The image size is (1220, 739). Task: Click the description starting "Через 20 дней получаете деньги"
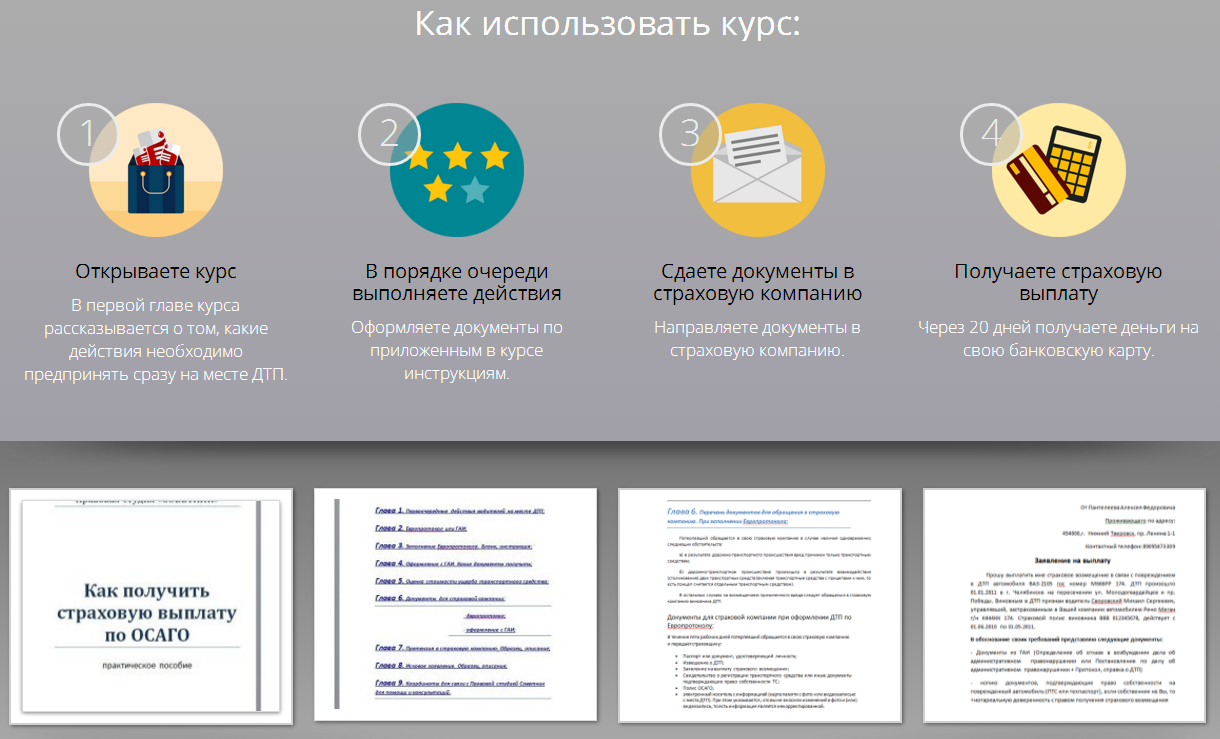click(1059, 339)
